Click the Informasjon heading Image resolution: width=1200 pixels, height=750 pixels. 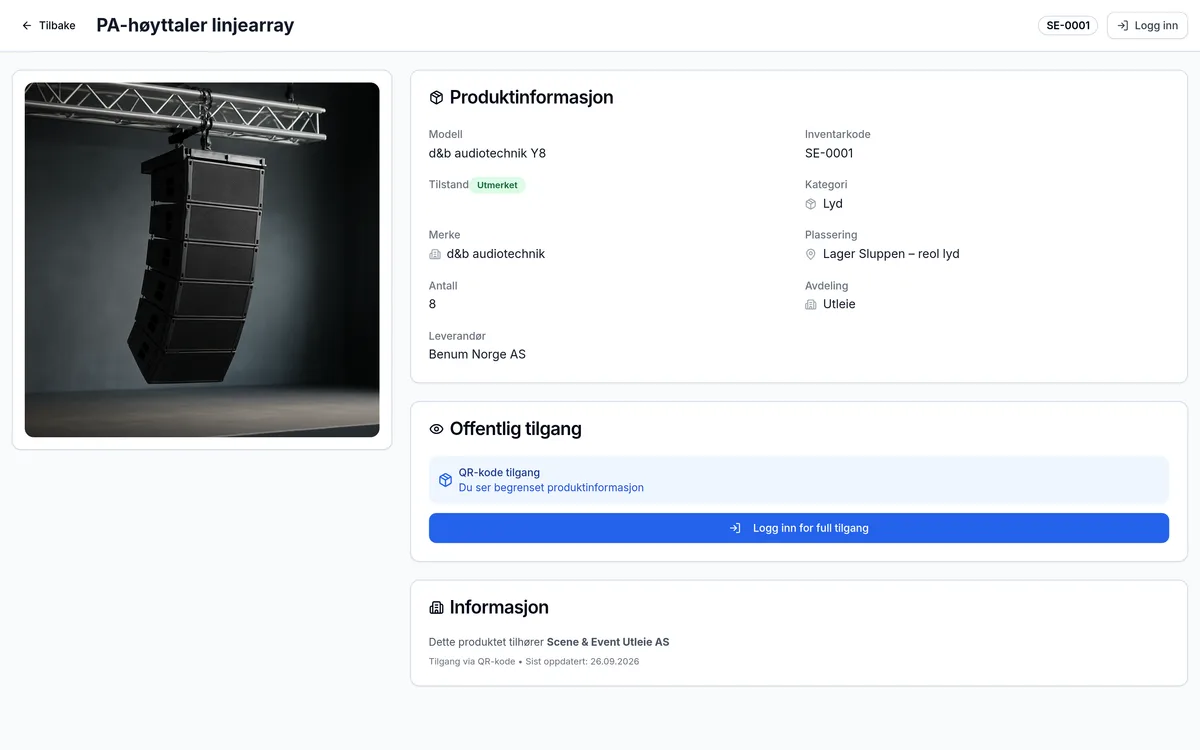click(499, 608)
